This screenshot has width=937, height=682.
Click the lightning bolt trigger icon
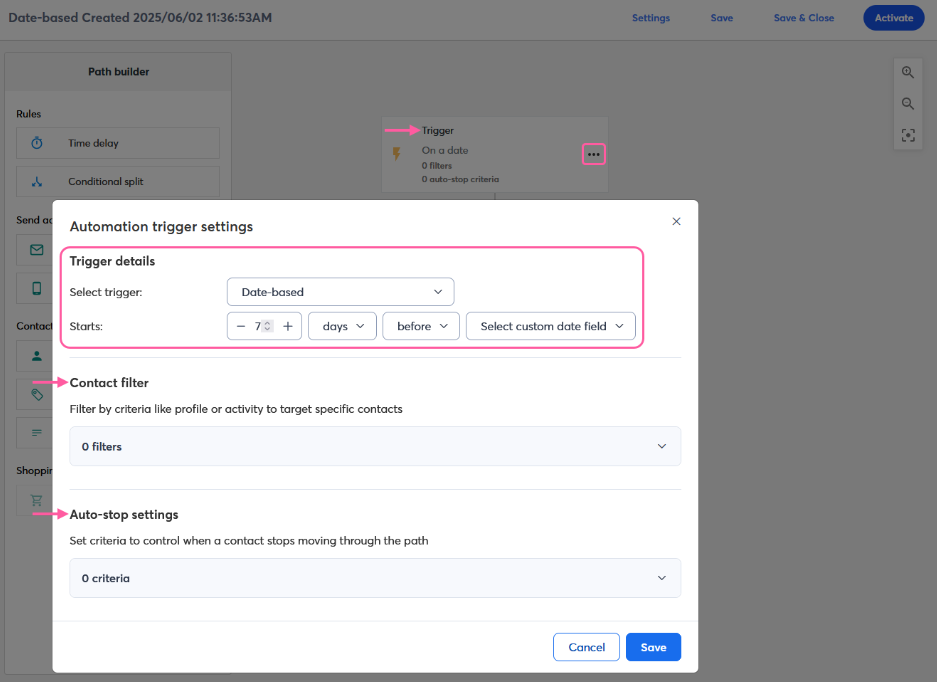coord(396,154)
